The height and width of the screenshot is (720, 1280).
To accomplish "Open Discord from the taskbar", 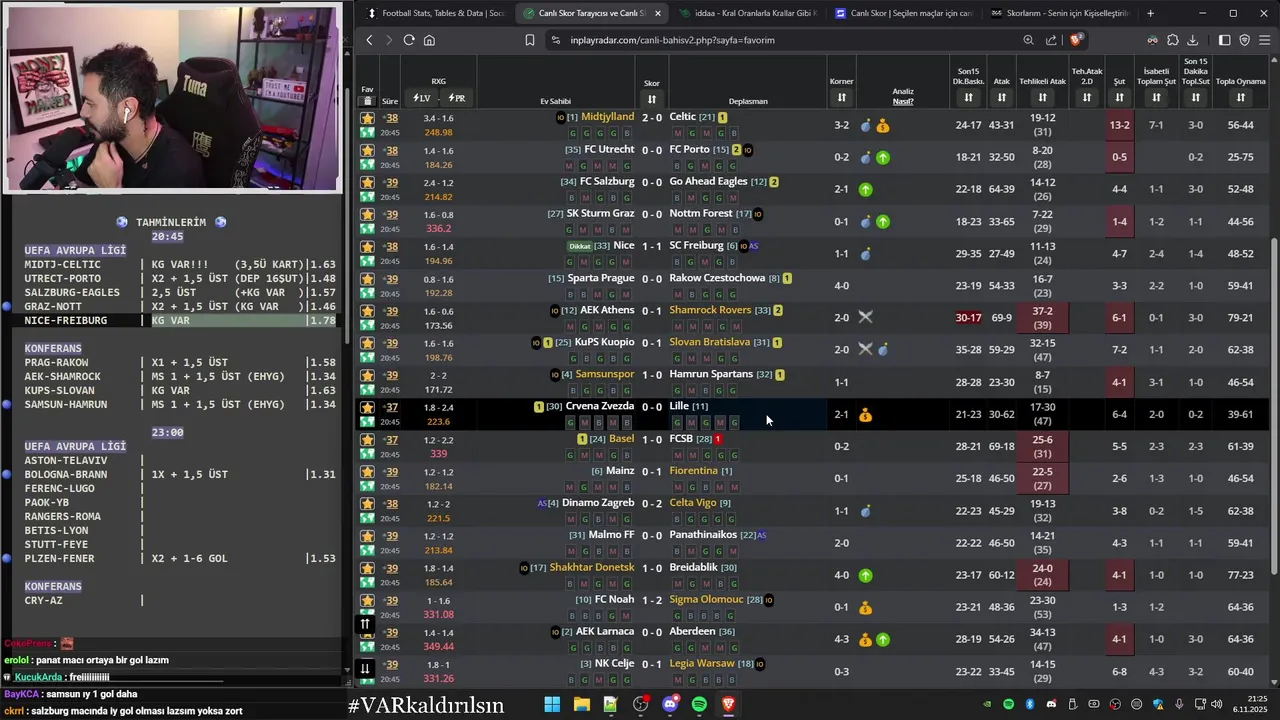I will 670,704.
